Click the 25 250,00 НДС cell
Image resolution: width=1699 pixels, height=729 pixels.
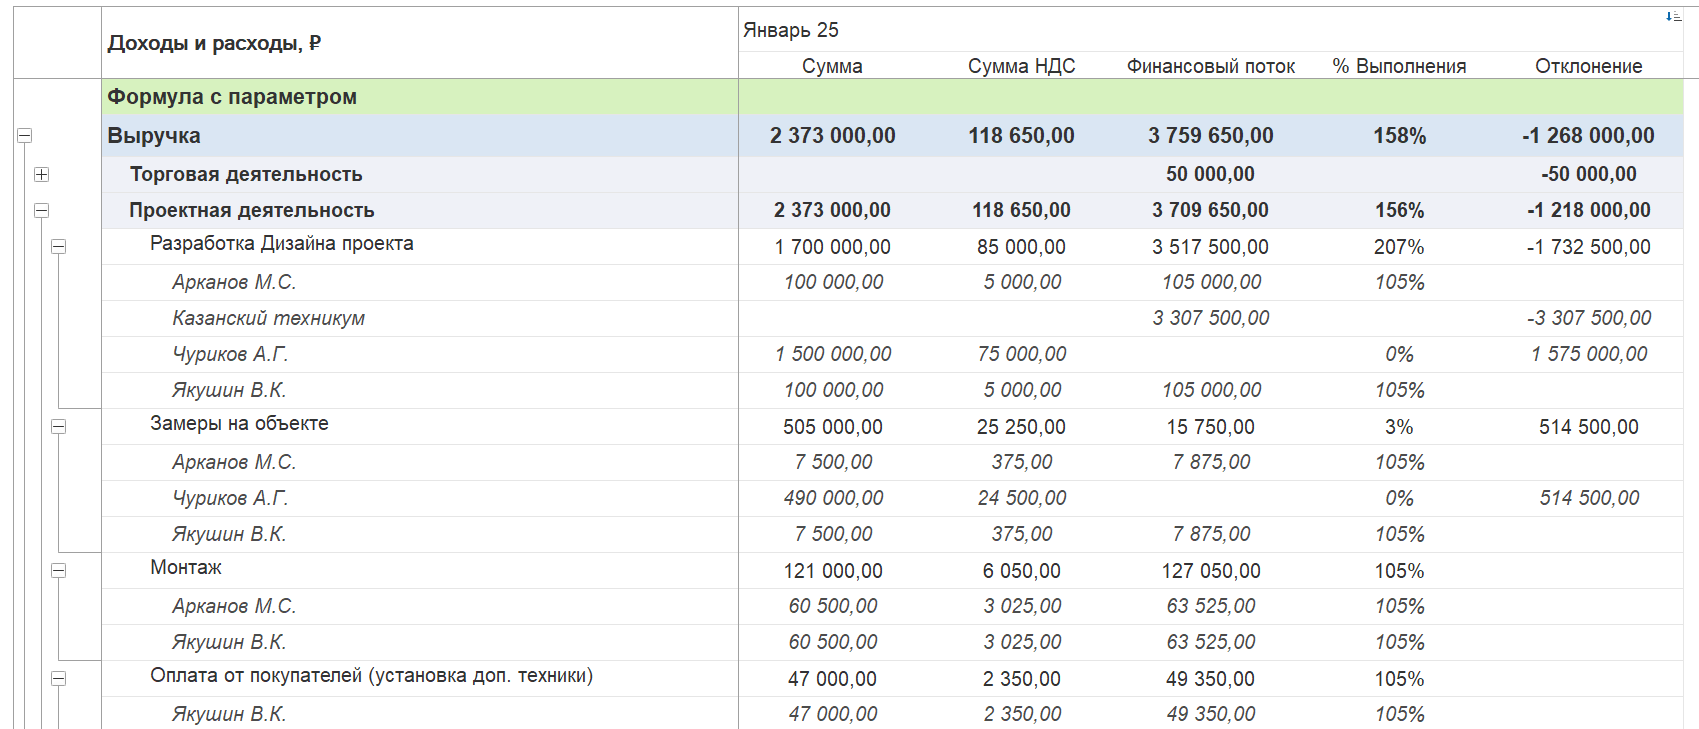click(1021, 427)
